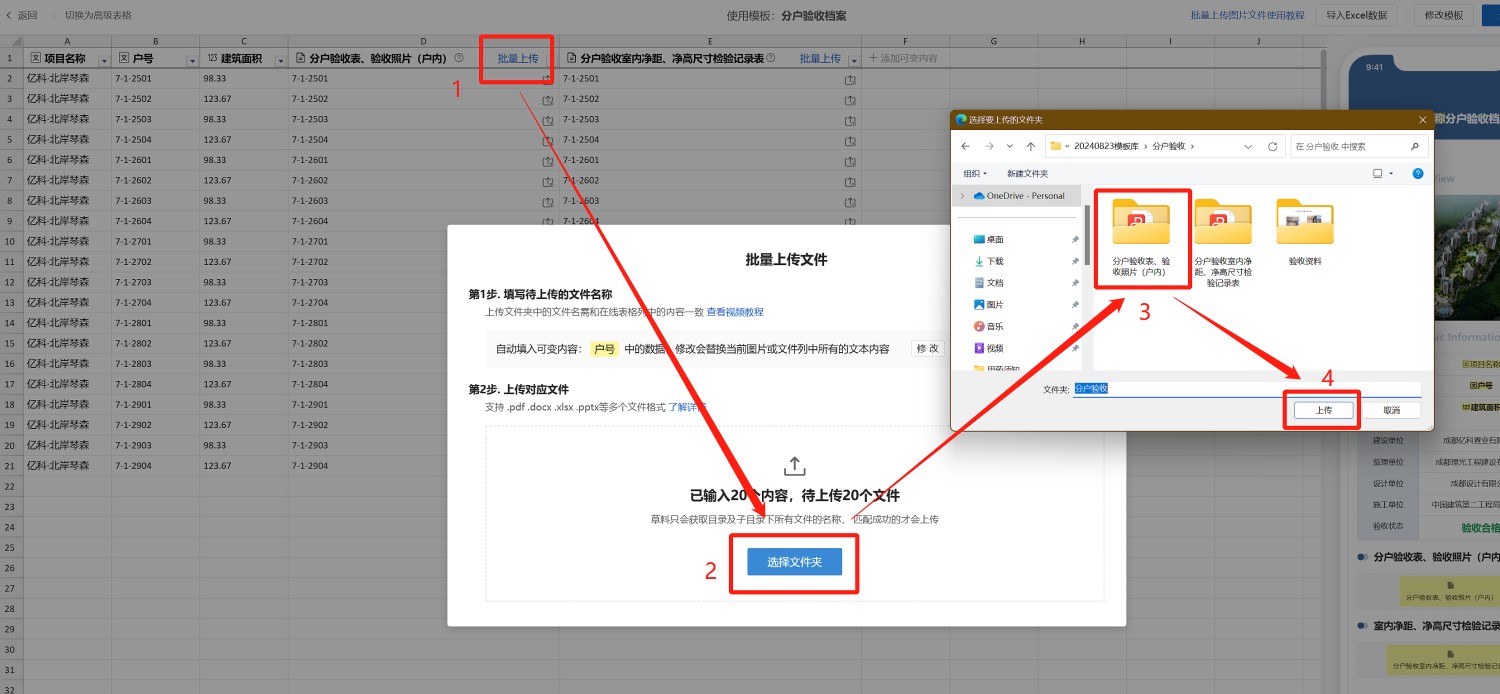The height and width of the screenshot is (694, 1500).
Task: Open the 户号 column filter dropdown
Action: point(193,59)
